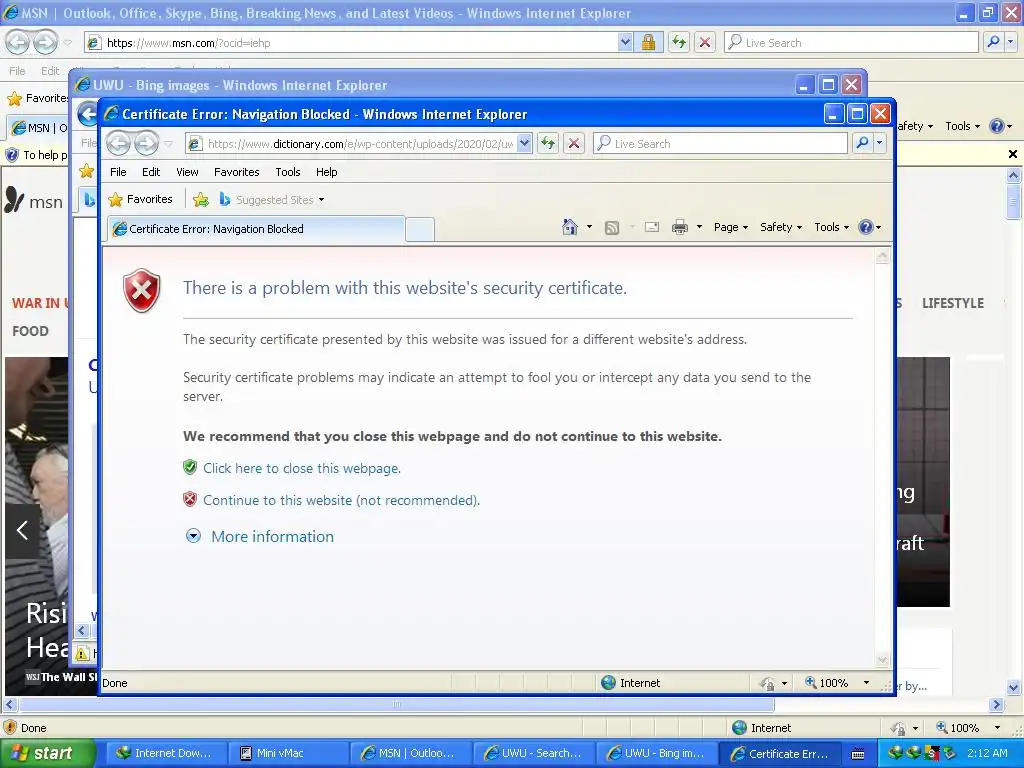Viewport: 1024px width, 768px height.
Task: Click Add to Favorites Bar icon
Action: tap(200, 199)
